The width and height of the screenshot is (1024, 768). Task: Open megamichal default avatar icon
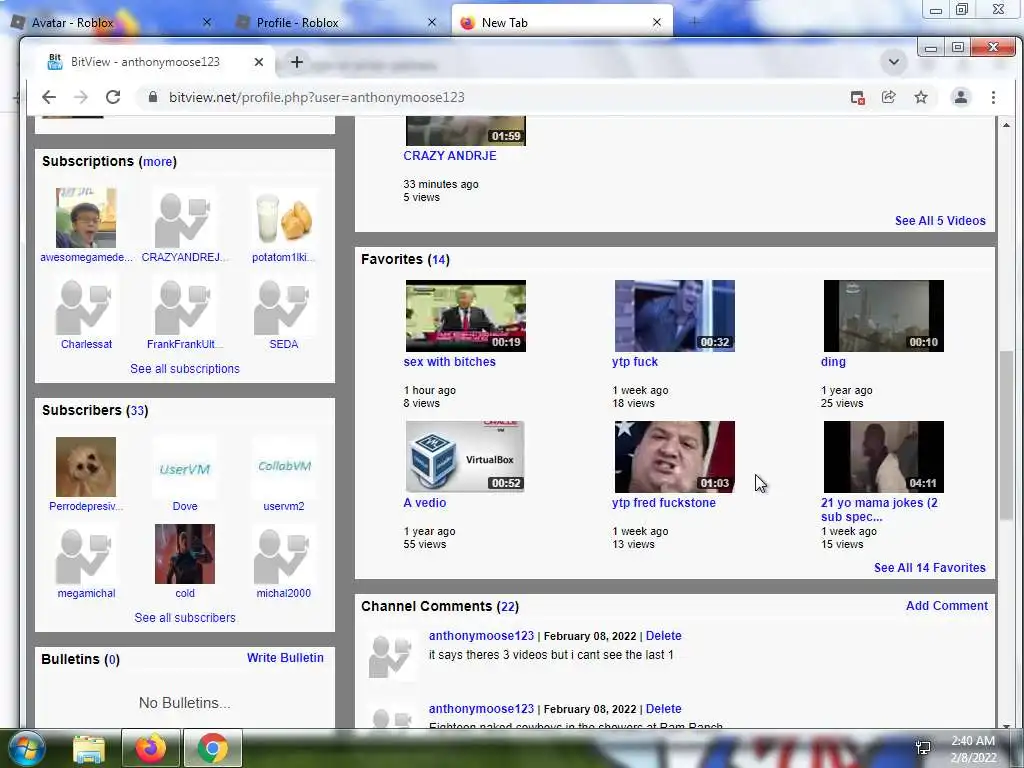coord(86,554)
